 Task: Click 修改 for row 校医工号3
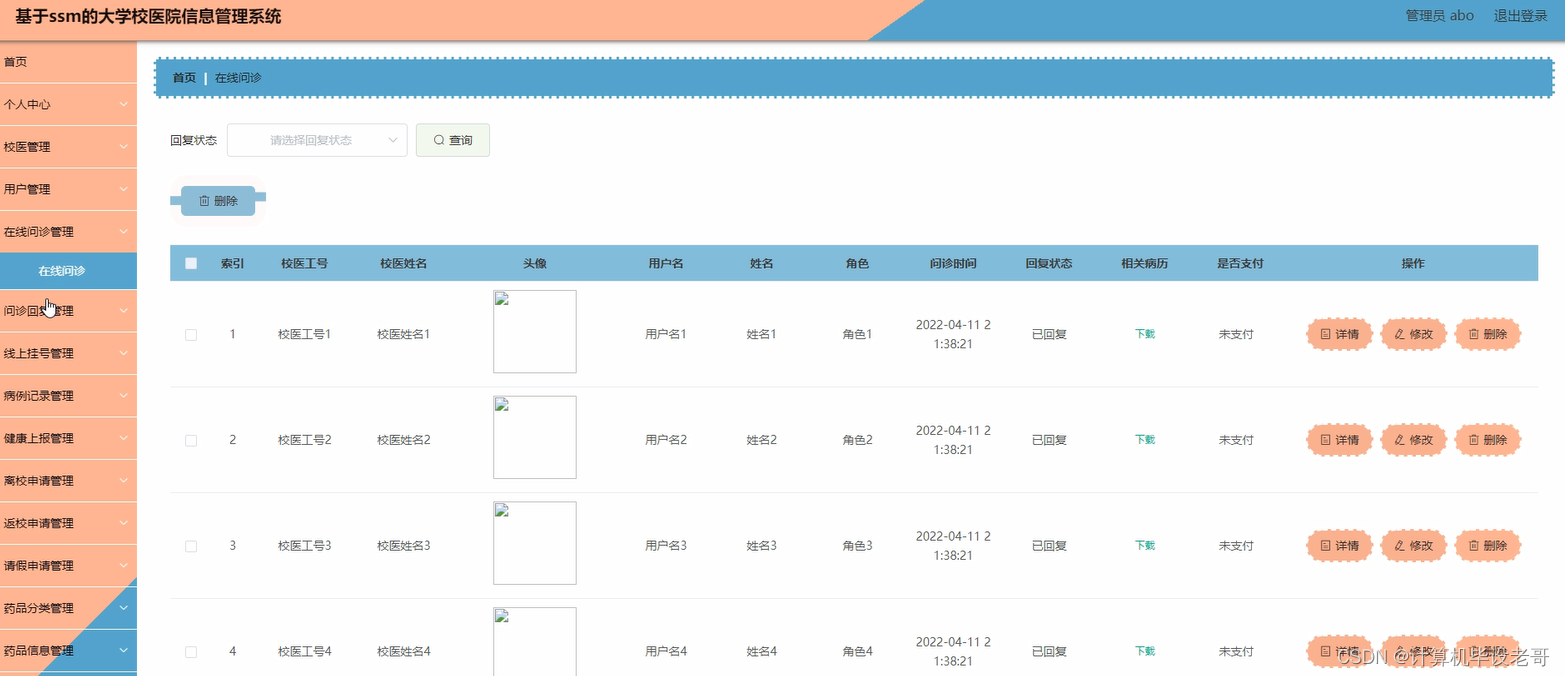[x=1414, y=546]
